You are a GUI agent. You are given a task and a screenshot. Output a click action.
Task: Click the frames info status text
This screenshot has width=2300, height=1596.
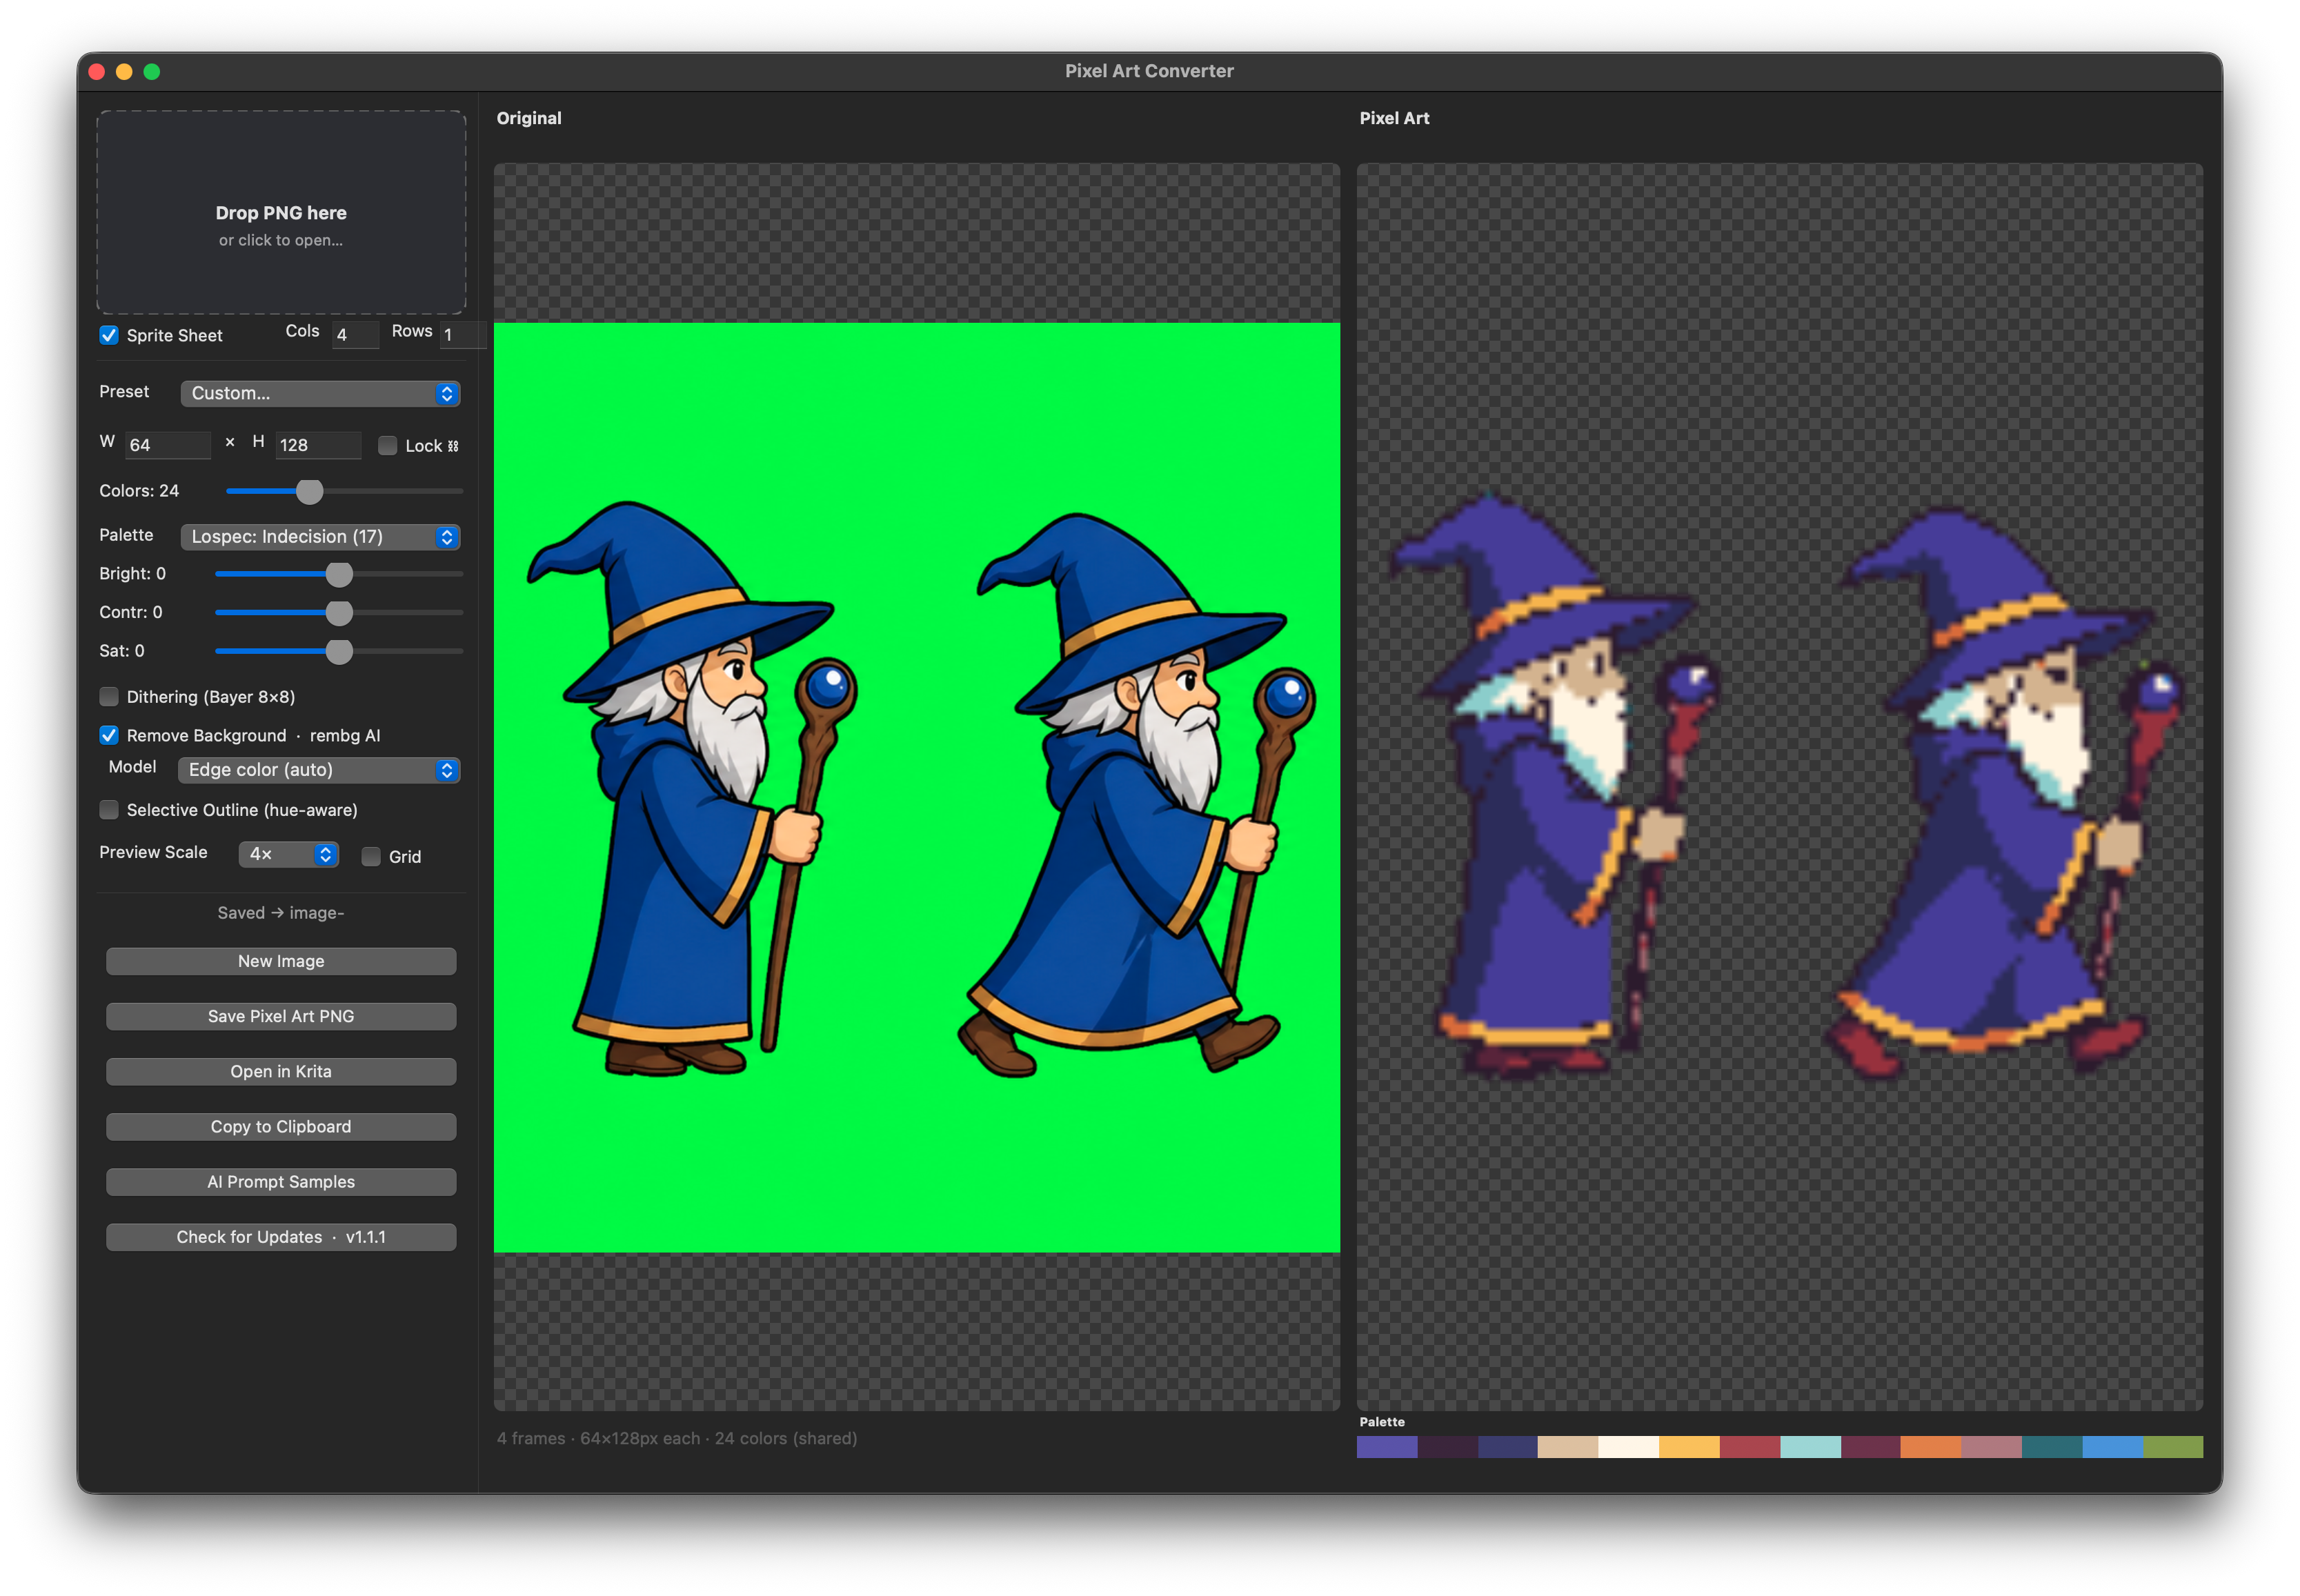[677, 1438]
